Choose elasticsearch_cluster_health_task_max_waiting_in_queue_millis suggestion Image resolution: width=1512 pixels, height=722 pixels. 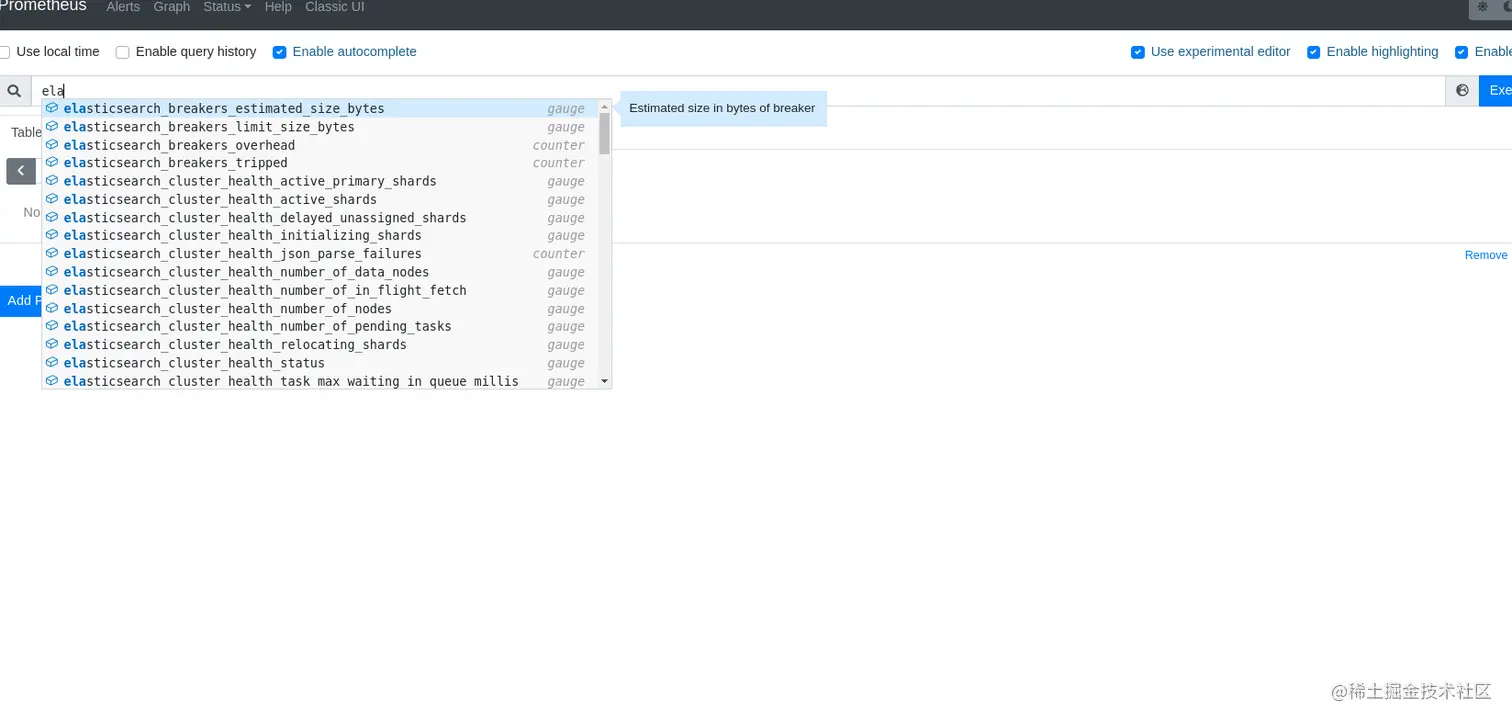[x=321, y=380]
